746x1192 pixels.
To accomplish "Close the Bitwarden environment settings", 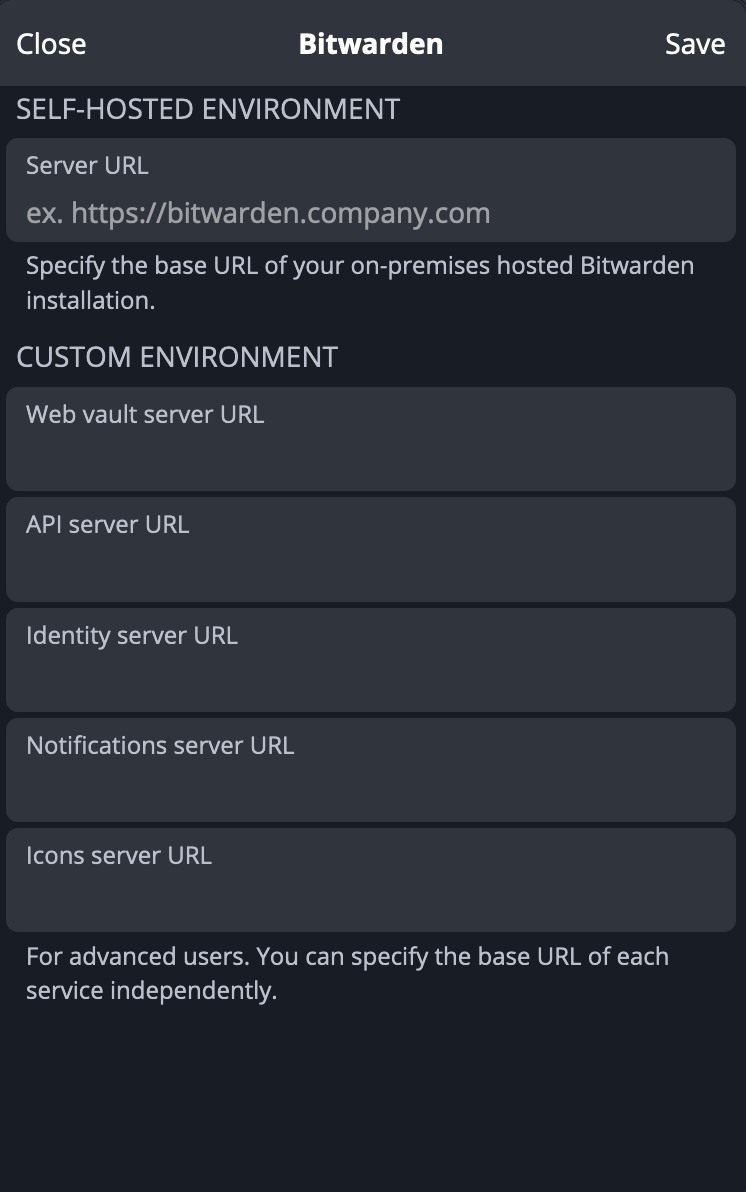I will 51,44.
